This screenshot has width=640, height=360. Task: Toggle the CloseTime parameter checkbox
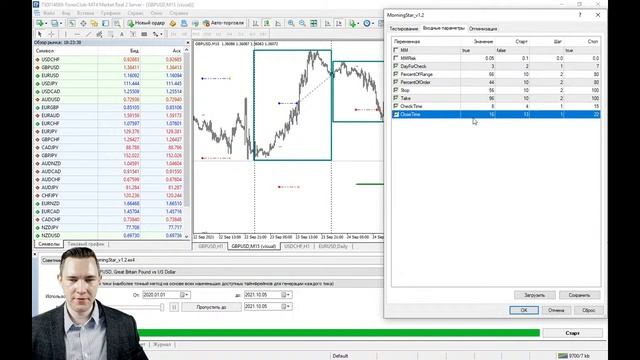396,114
